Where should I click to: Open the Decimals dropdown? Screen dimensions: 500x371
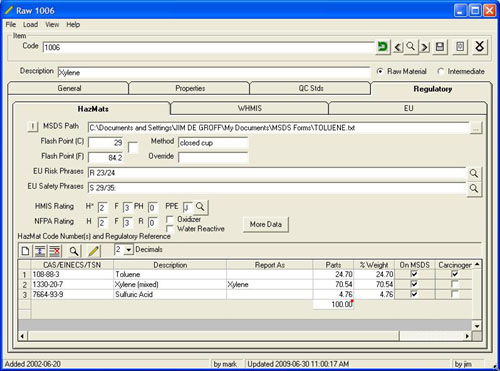point(129,250)
